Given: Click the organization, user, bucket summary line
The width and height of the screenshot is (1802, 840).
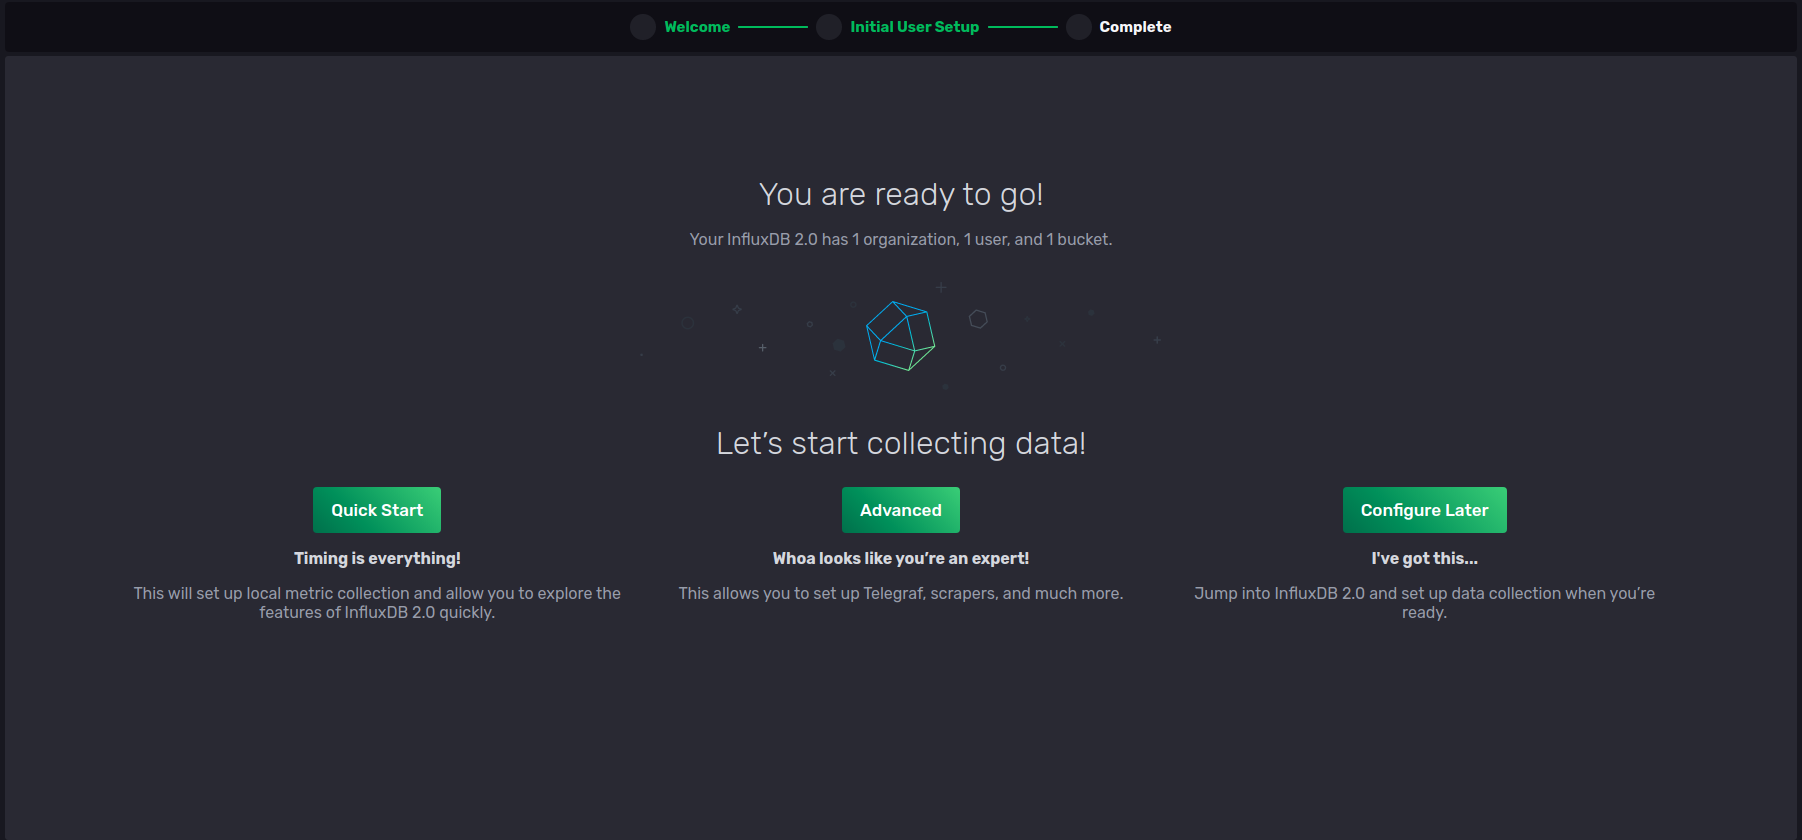Looking at the screenshot, I should tap(901, 239).
